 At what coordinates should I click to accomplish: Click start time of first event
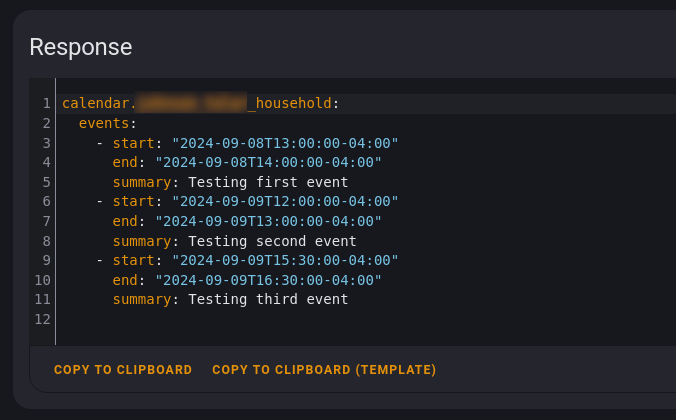(285, 143)
